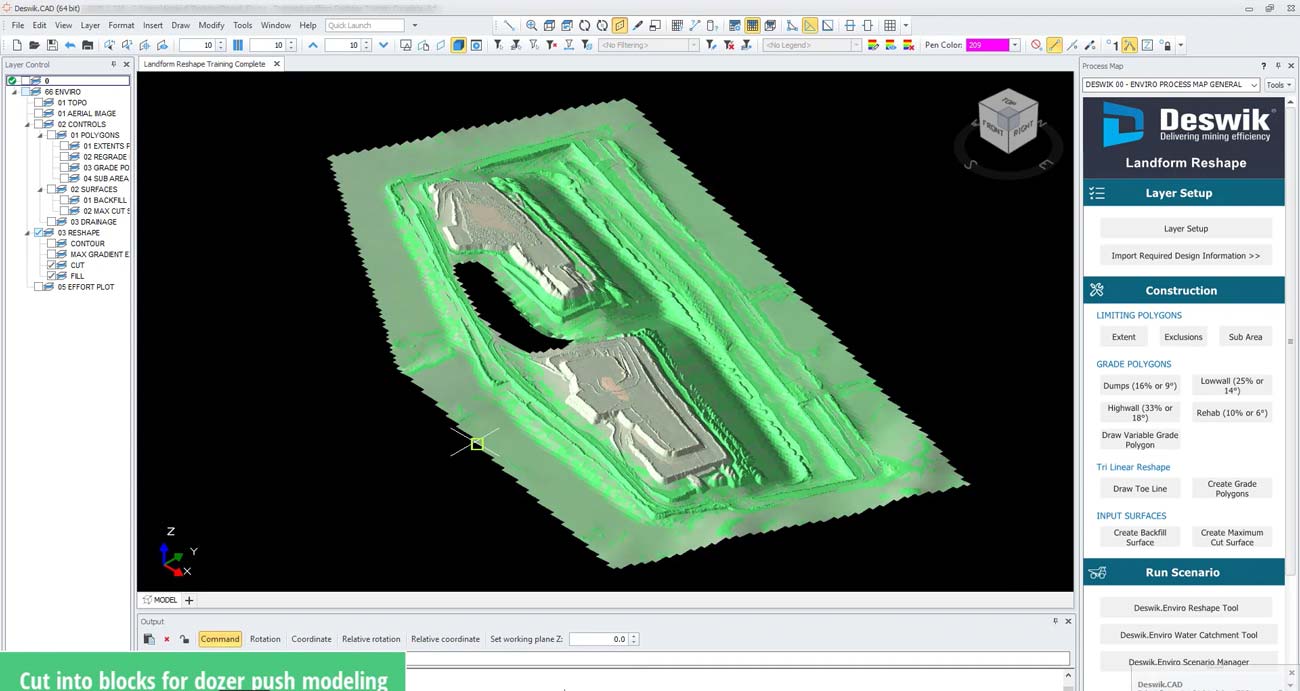Click the Save disk icon
The width and height of the screenshot is (1300, 691).
(52, 45)
